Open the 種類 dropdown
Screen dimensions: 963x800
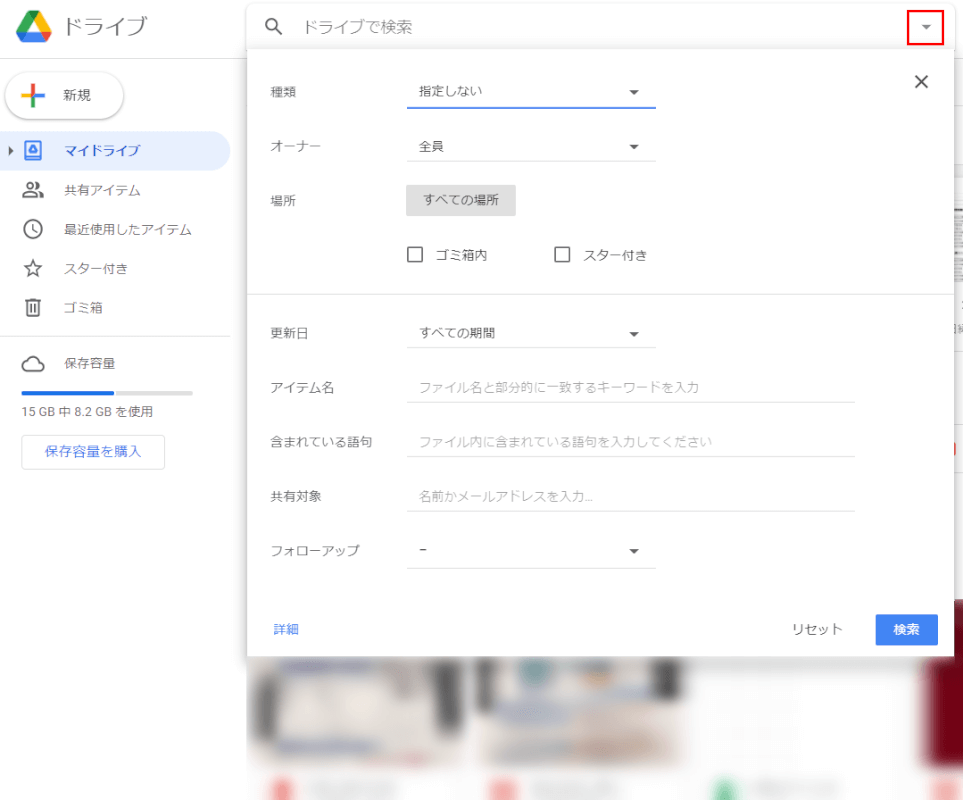point(634,90)
